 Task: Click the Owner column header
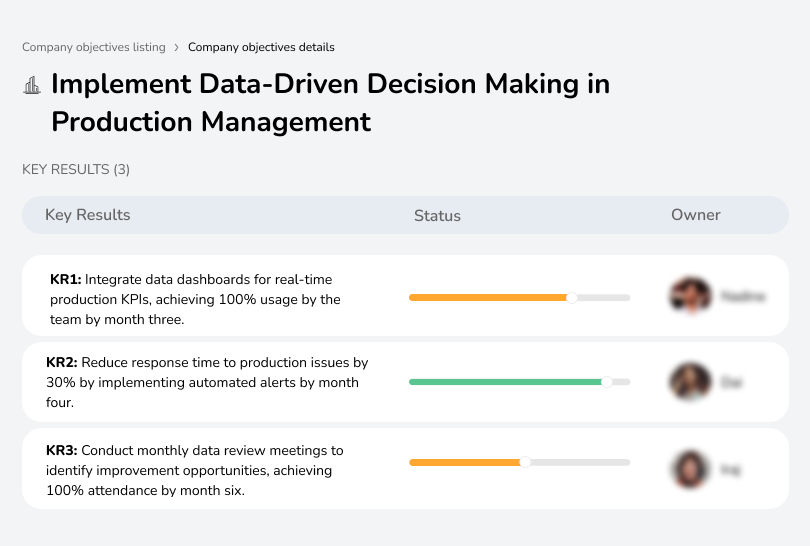[695, 215]
